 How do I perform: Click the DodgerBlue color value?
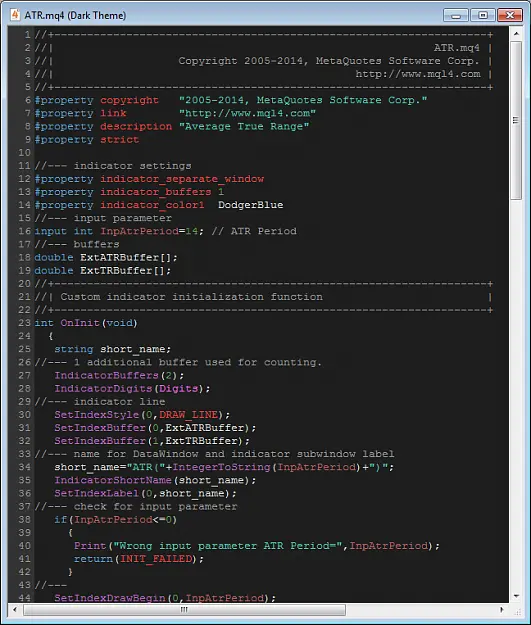point(250,205)
